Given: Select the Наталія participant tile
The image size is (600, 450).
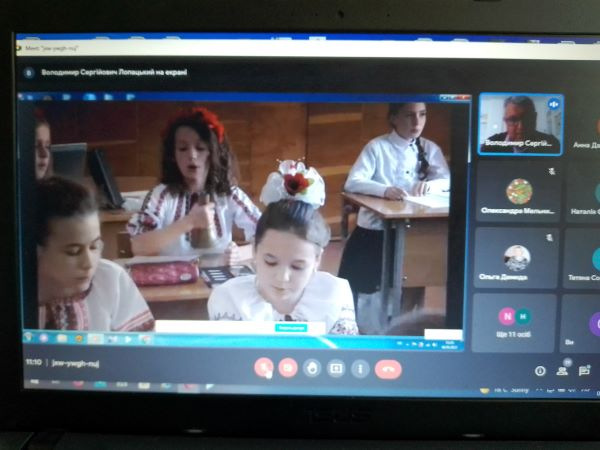Looking at the screenshot, I should point(583,191).
